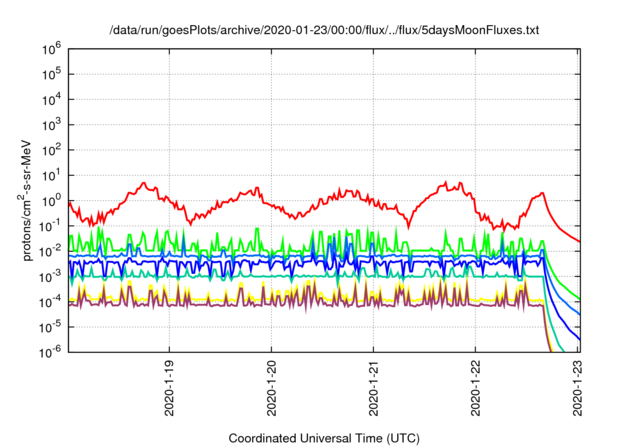Click the protons/cm2-s-sr-MeV y-axis title
This screenshot has height=448, width=640.
[x=25, y=201]
